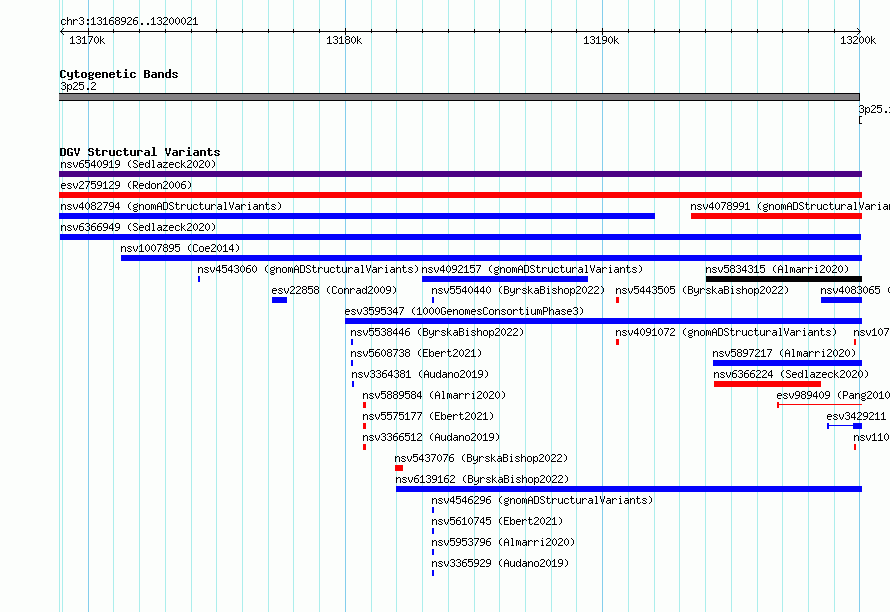
Task: Select the small red nsv5437076 bar
Action: click(399, 468)
